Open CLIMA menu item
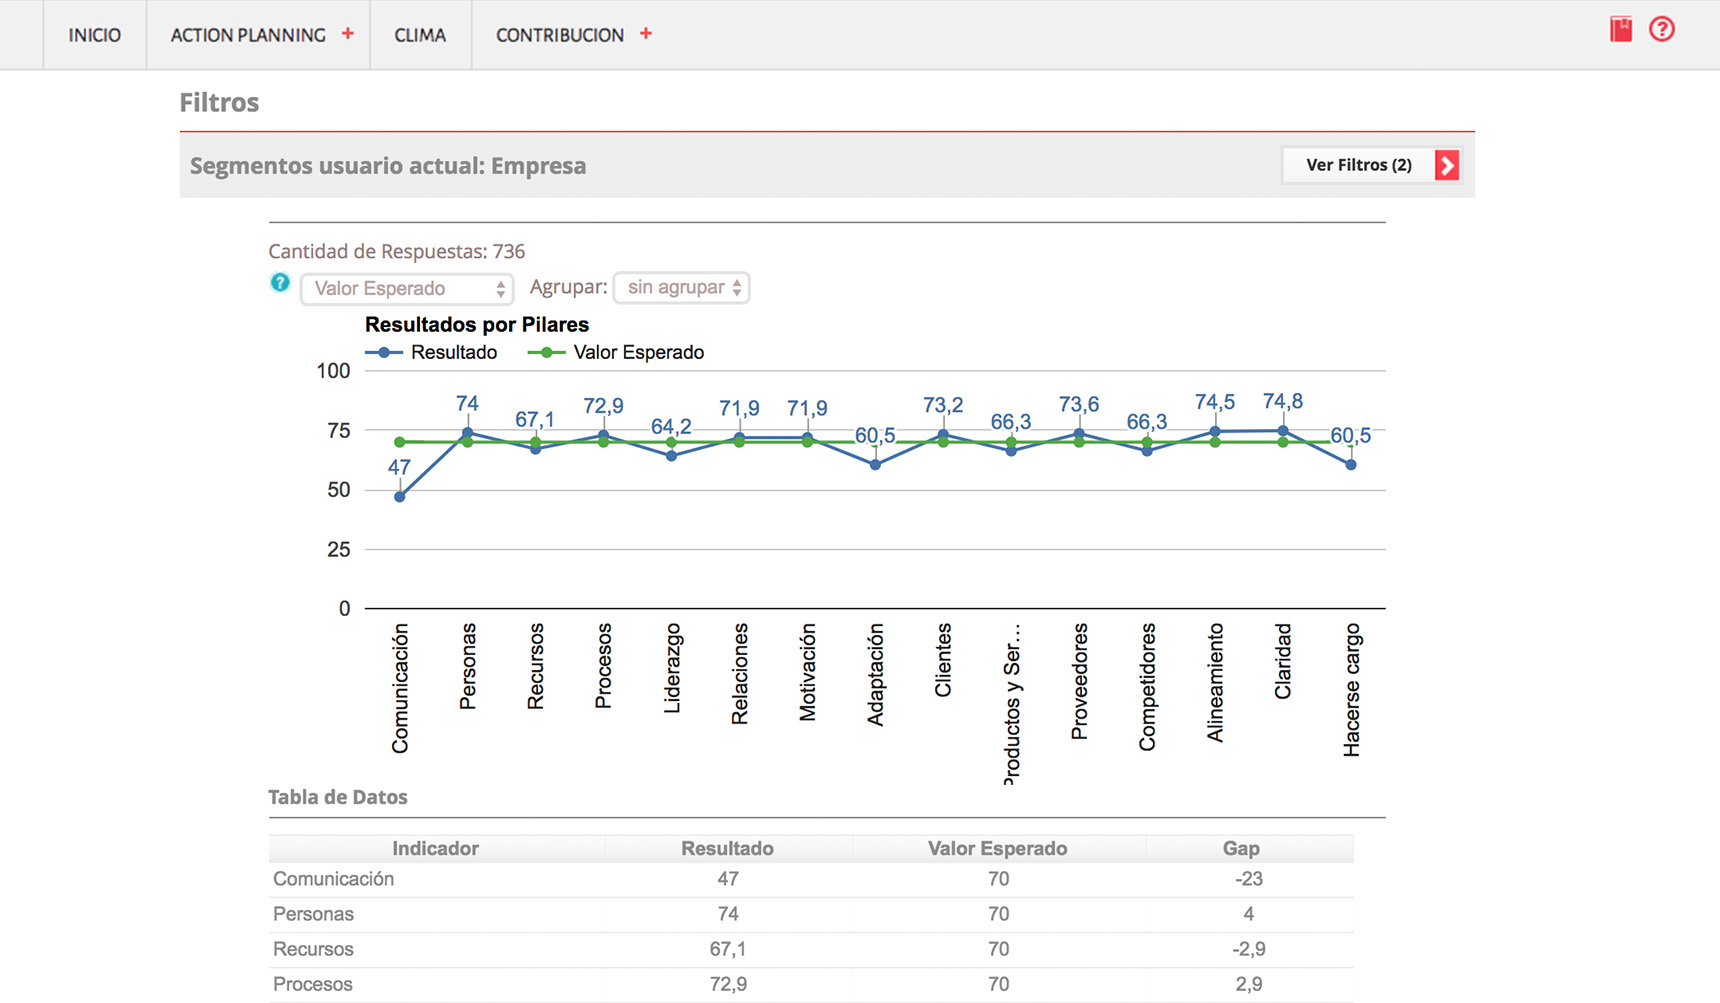Image resolution: width=1720 pixels, height=1003 pixels. 420,35
